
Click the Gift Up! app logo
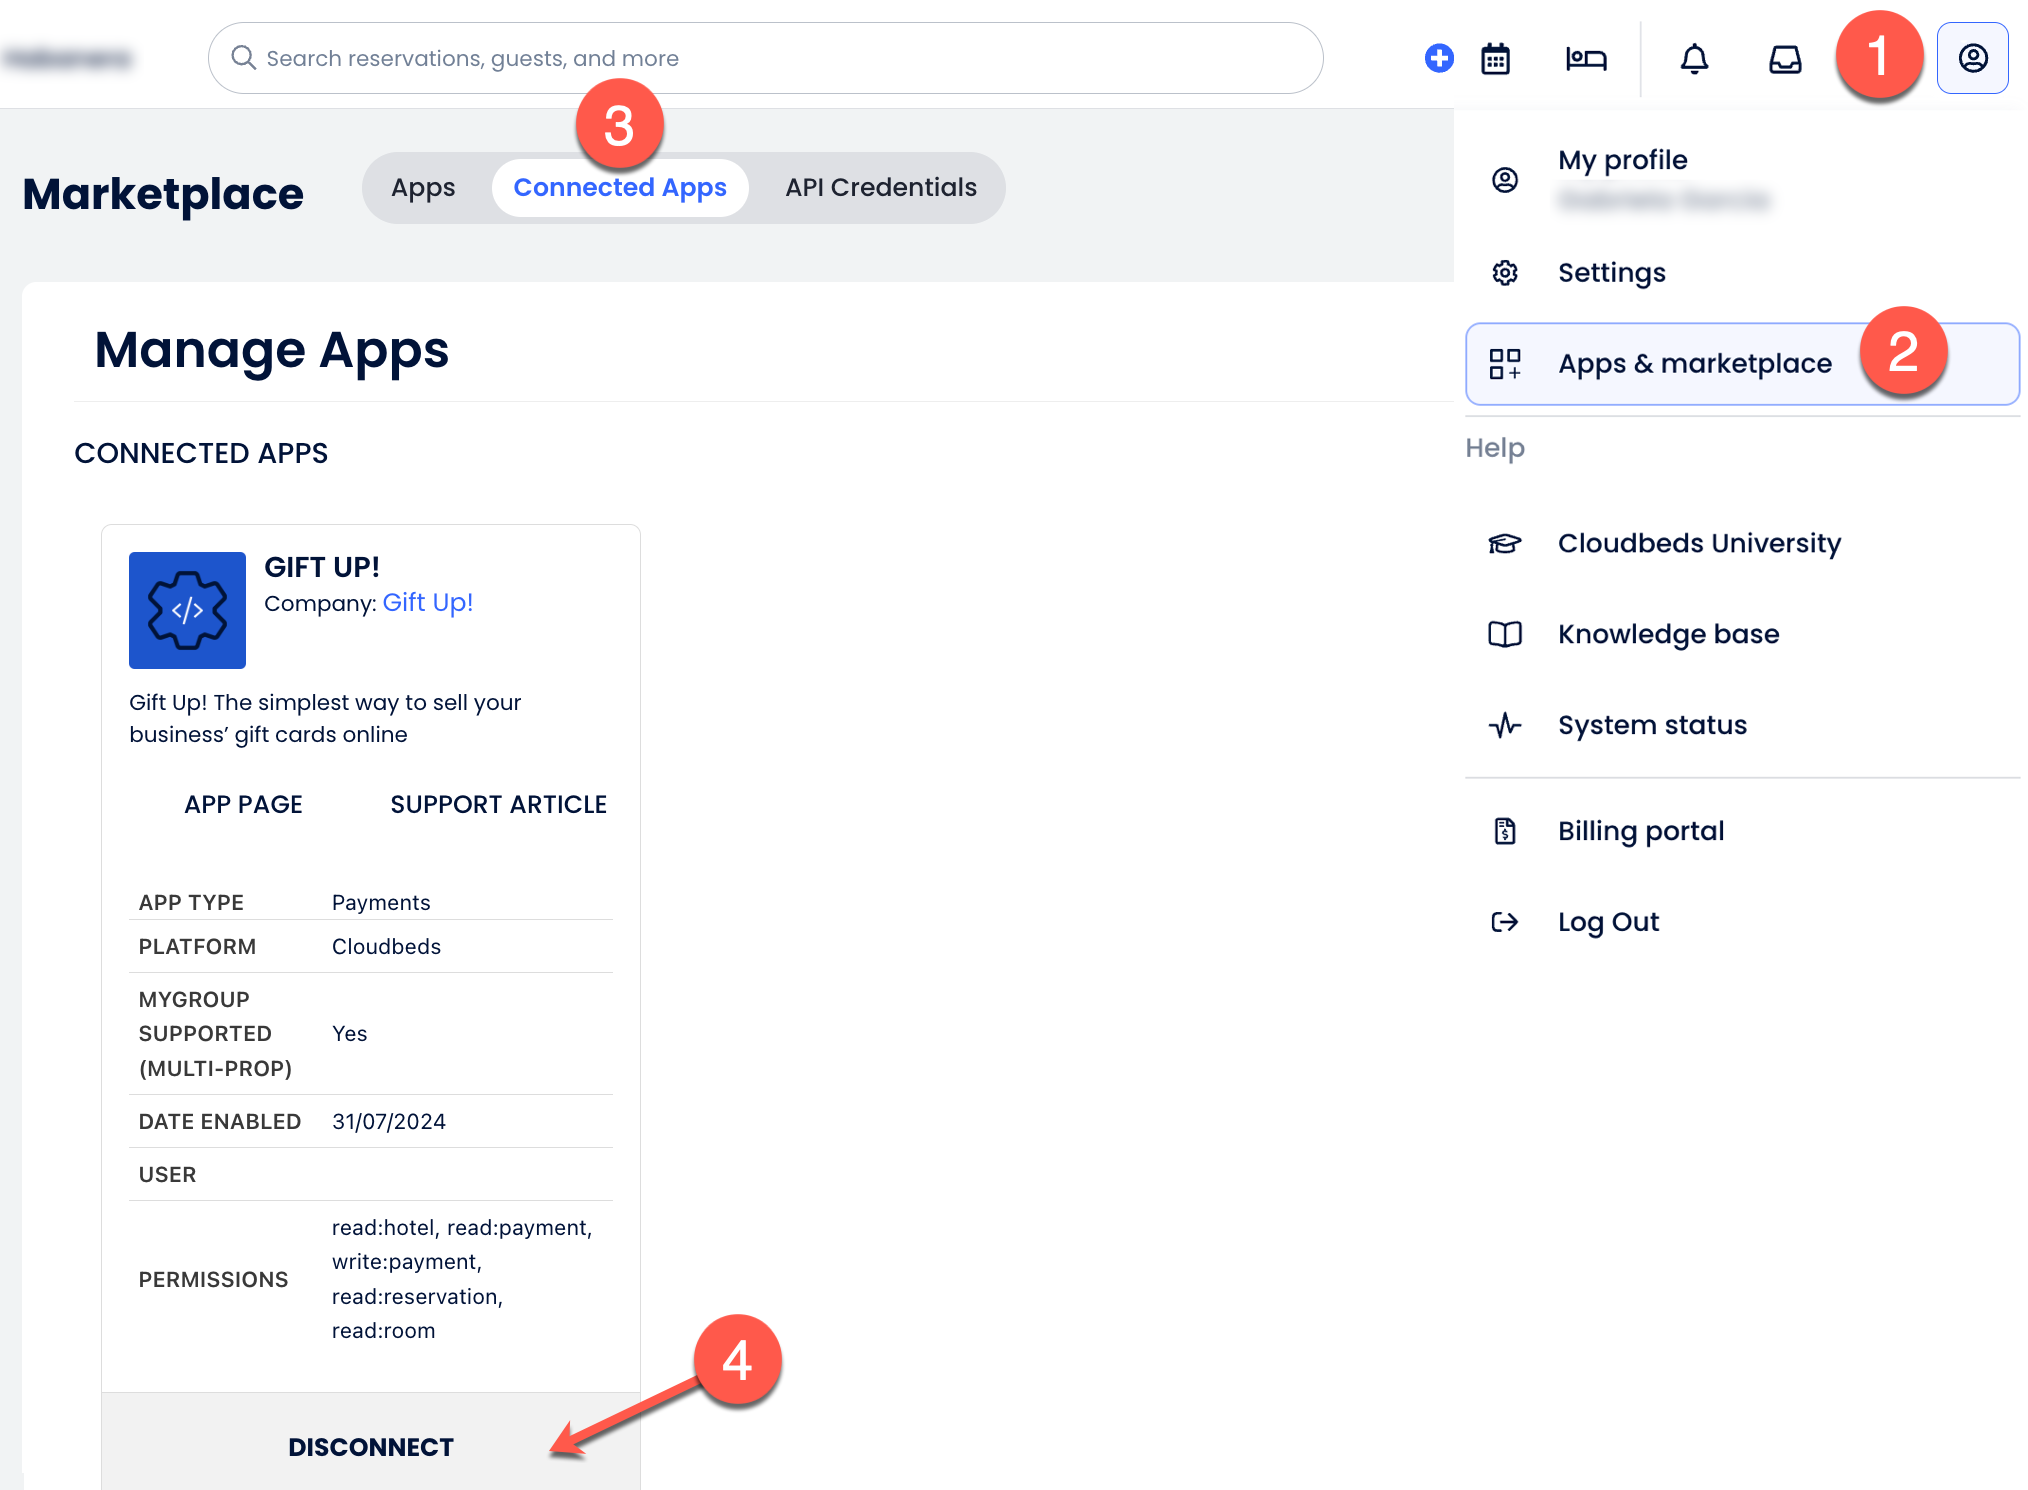coord(187,610)
